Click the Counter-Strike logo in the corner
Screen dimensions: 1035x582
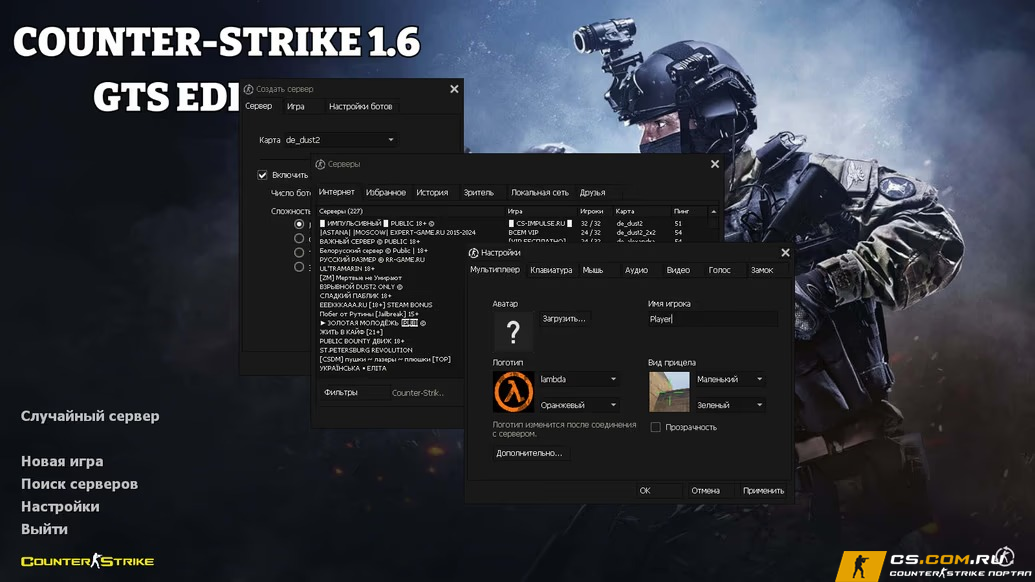click(87, 562)
